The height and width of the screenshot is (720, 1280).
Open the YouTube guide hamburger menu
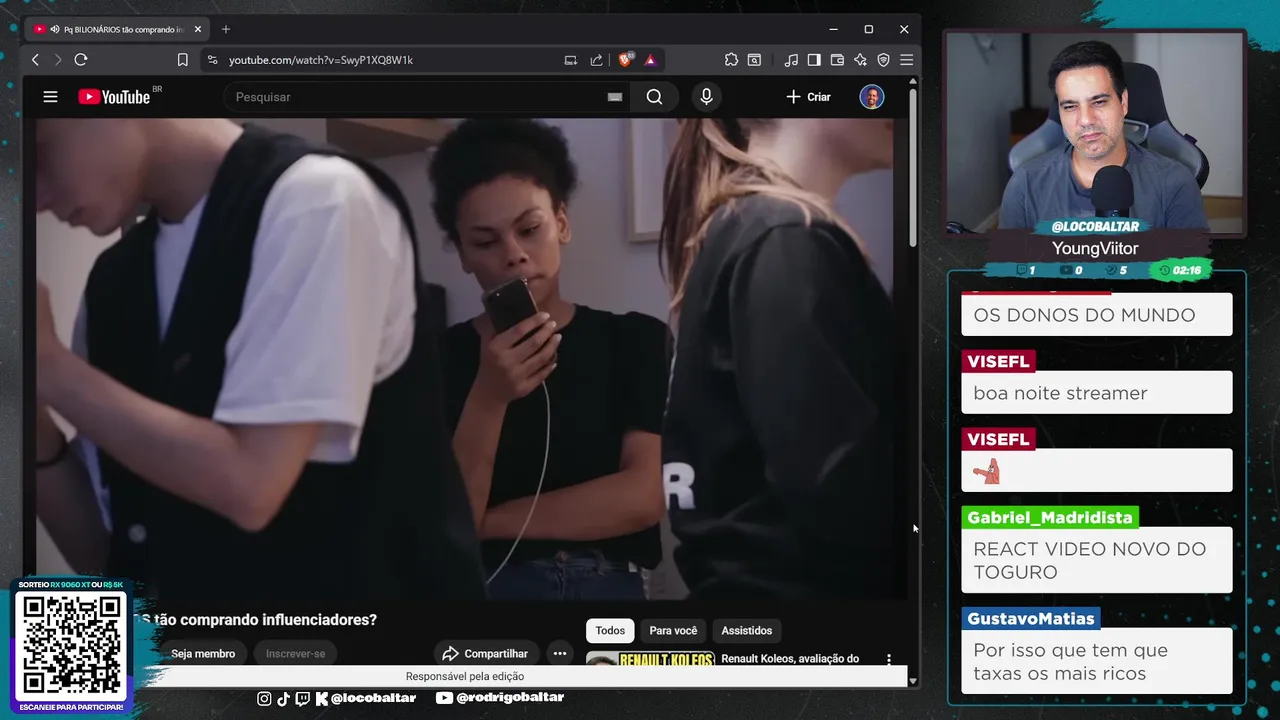(50, 97)
